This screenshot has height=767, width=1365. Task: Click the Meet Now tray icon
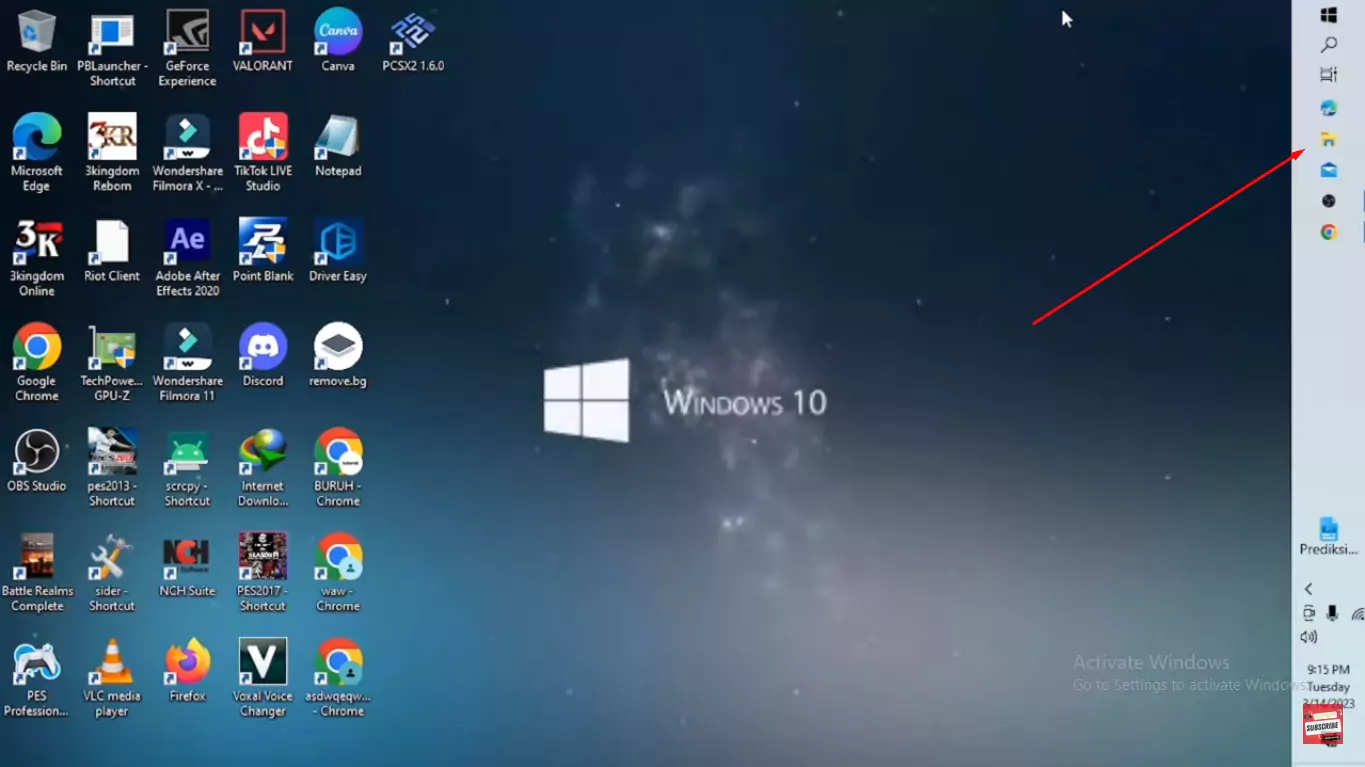[x=1308, y=614]
